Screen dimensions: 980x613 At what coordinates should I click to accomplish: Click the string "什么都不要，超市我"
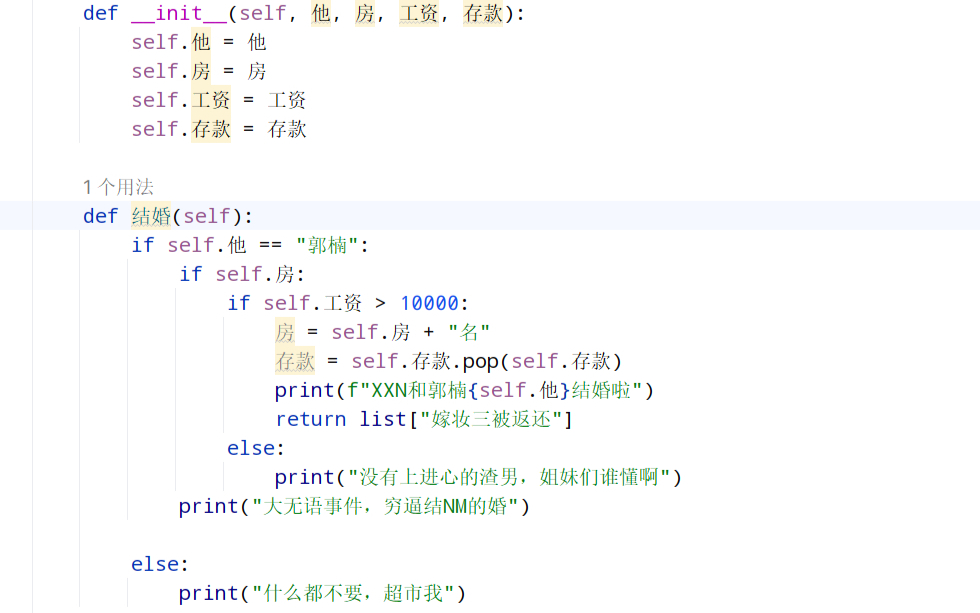tap(352, 593)
